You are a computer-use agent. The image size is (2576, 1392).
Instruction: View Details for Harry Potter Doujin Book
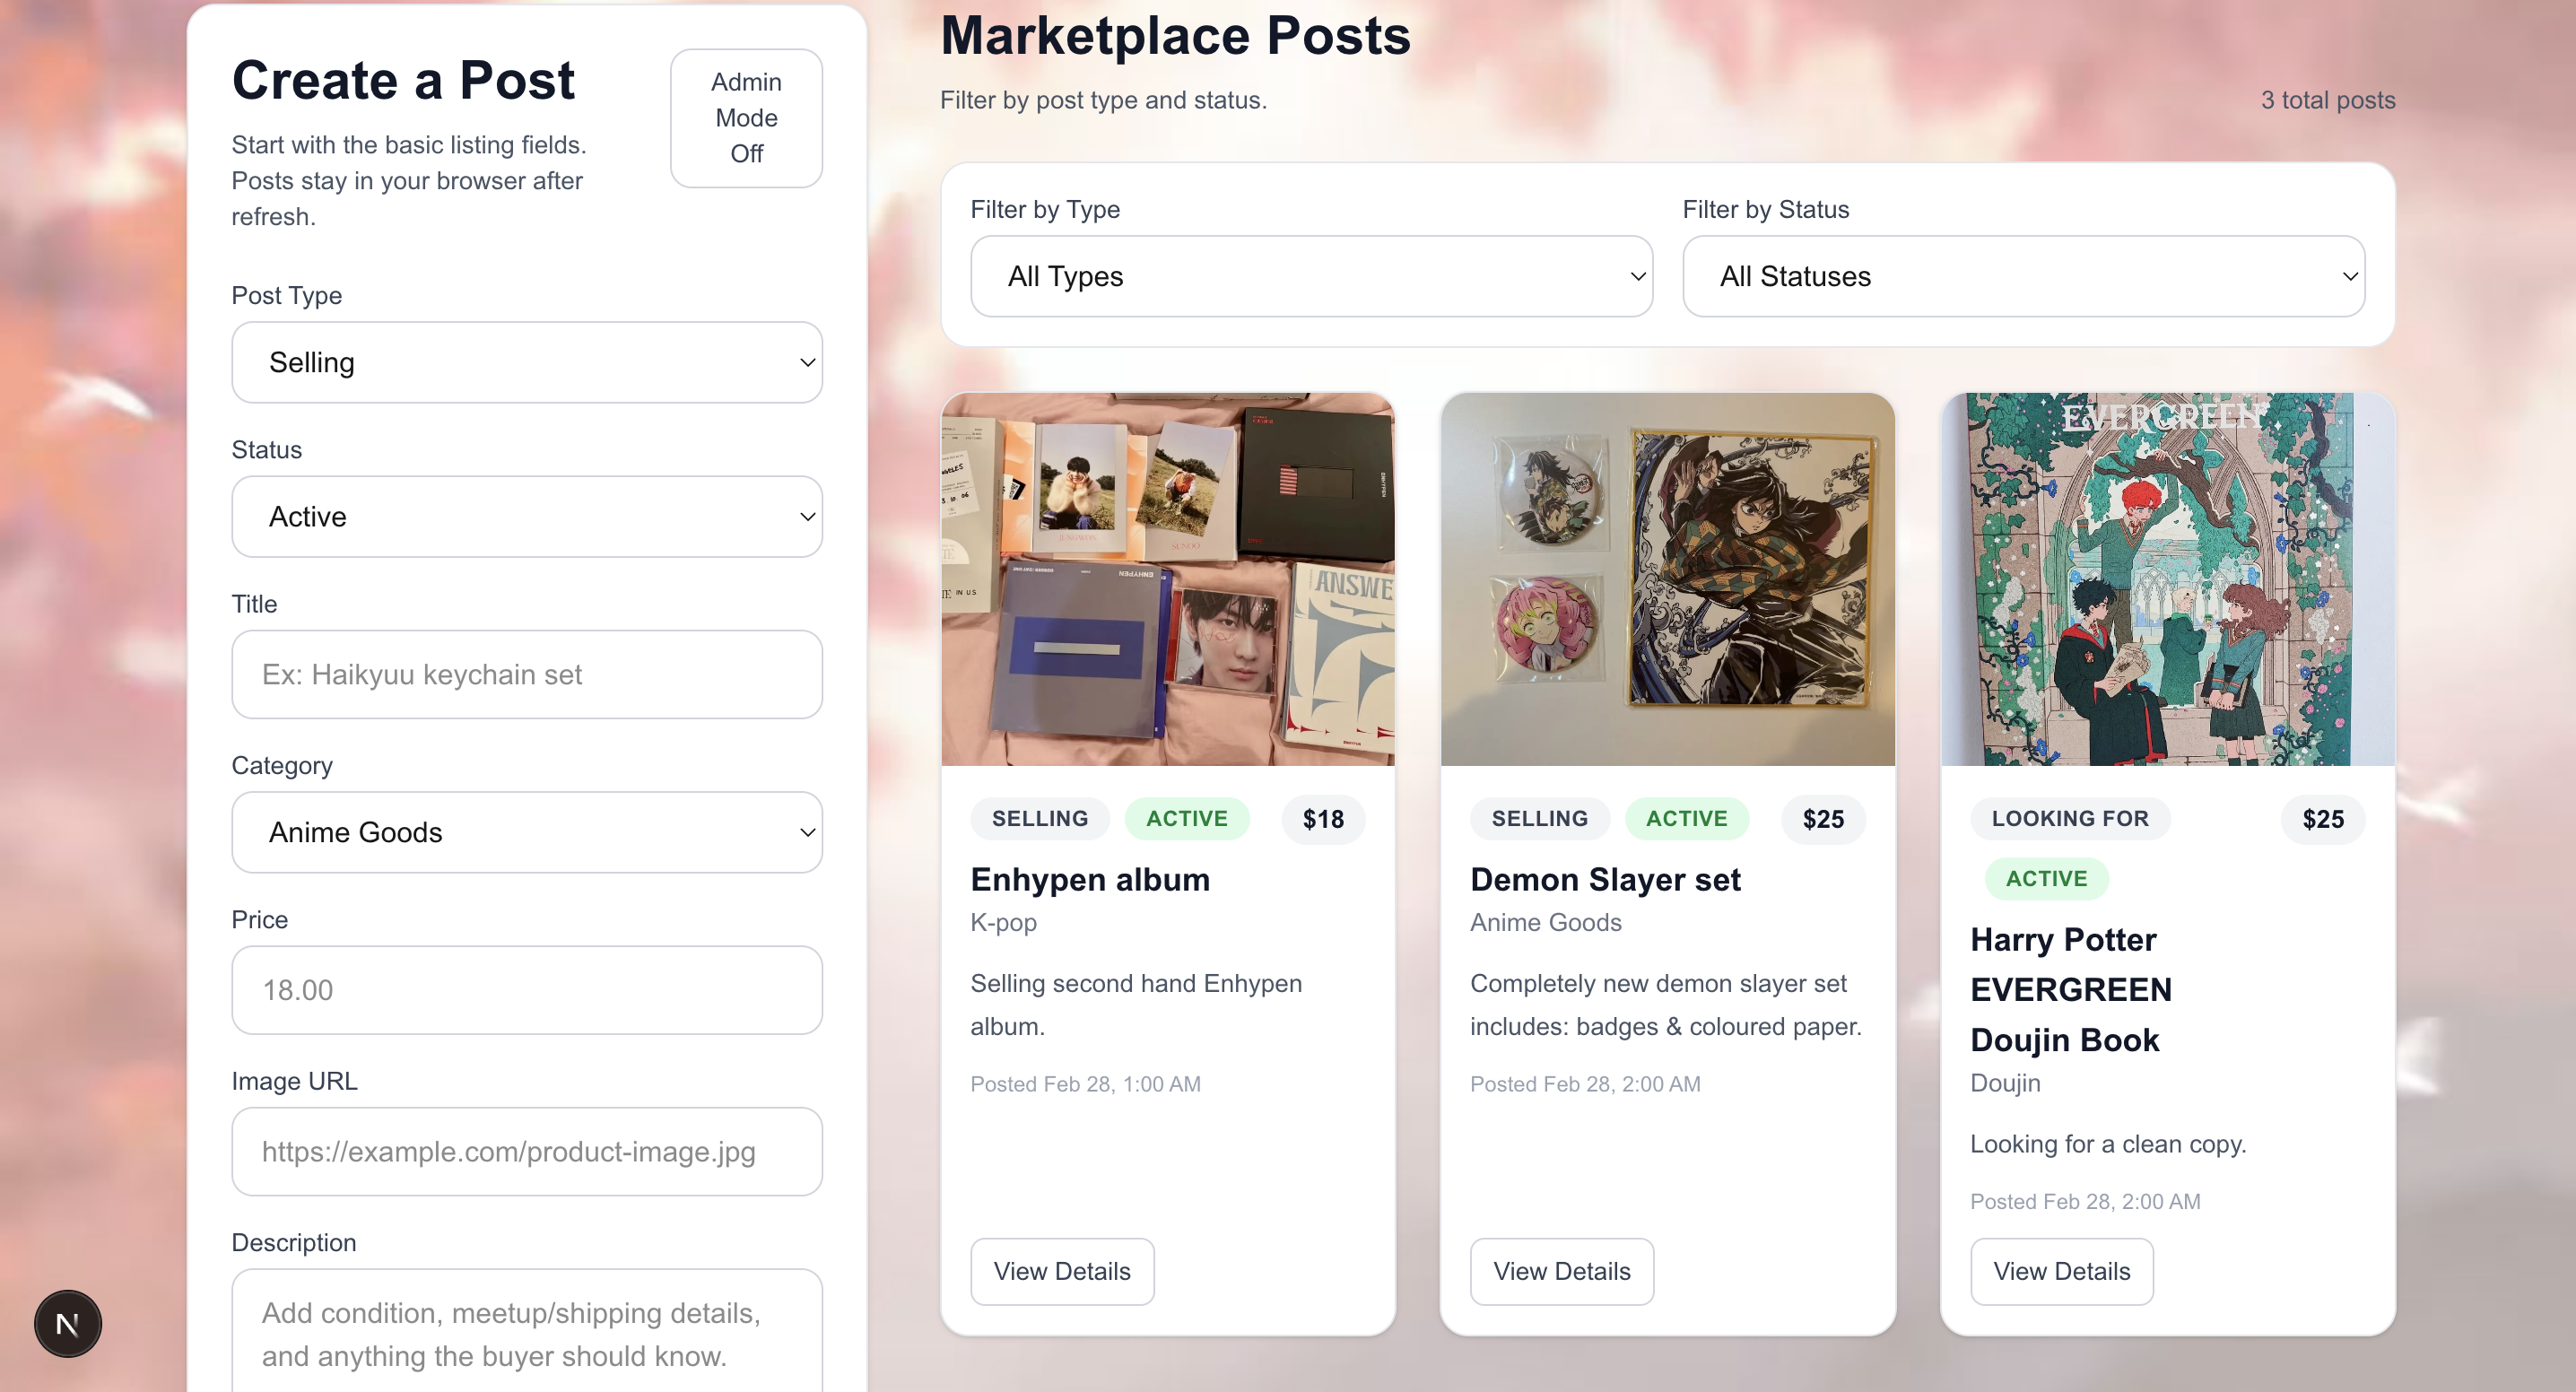tap(2061, 1271)
